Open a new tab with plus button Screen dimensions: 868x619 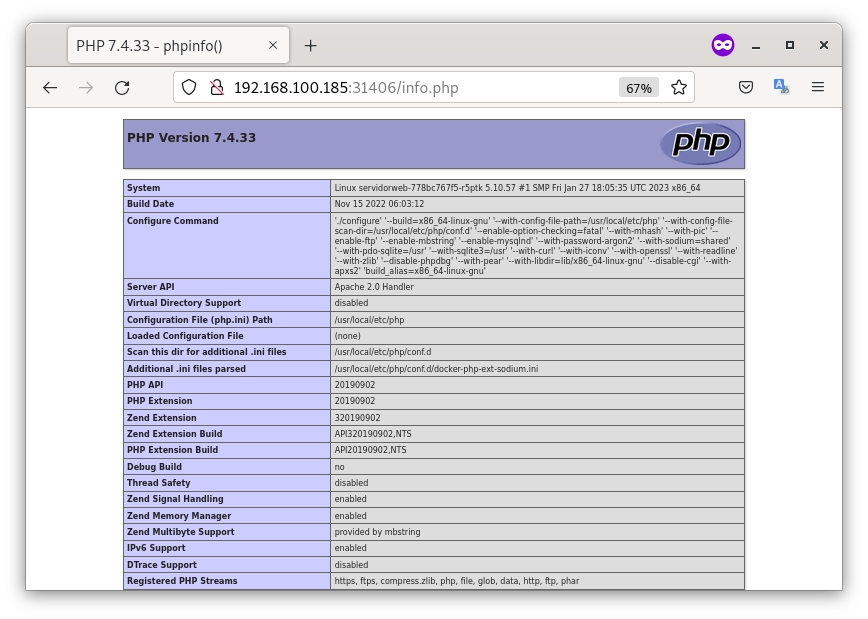point(311,45)
